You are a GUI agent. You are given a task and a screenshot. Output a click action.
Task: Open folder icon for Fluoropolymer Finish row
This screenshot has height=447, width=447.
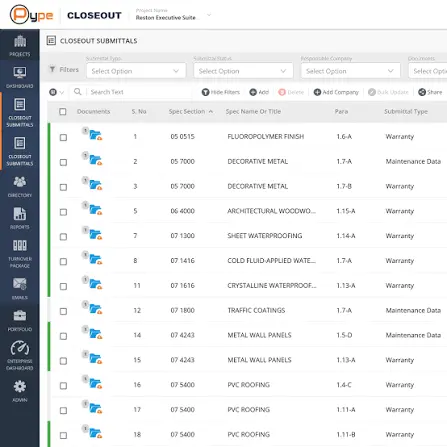[x=96, y=135]
